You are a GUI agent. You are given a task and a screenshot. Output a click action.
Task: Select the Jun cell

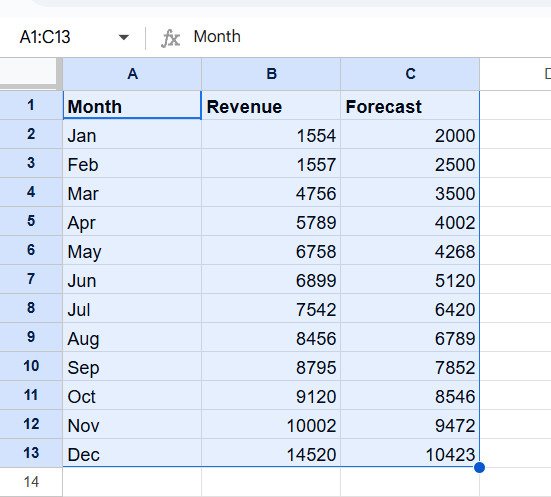(x=132, y=279)
